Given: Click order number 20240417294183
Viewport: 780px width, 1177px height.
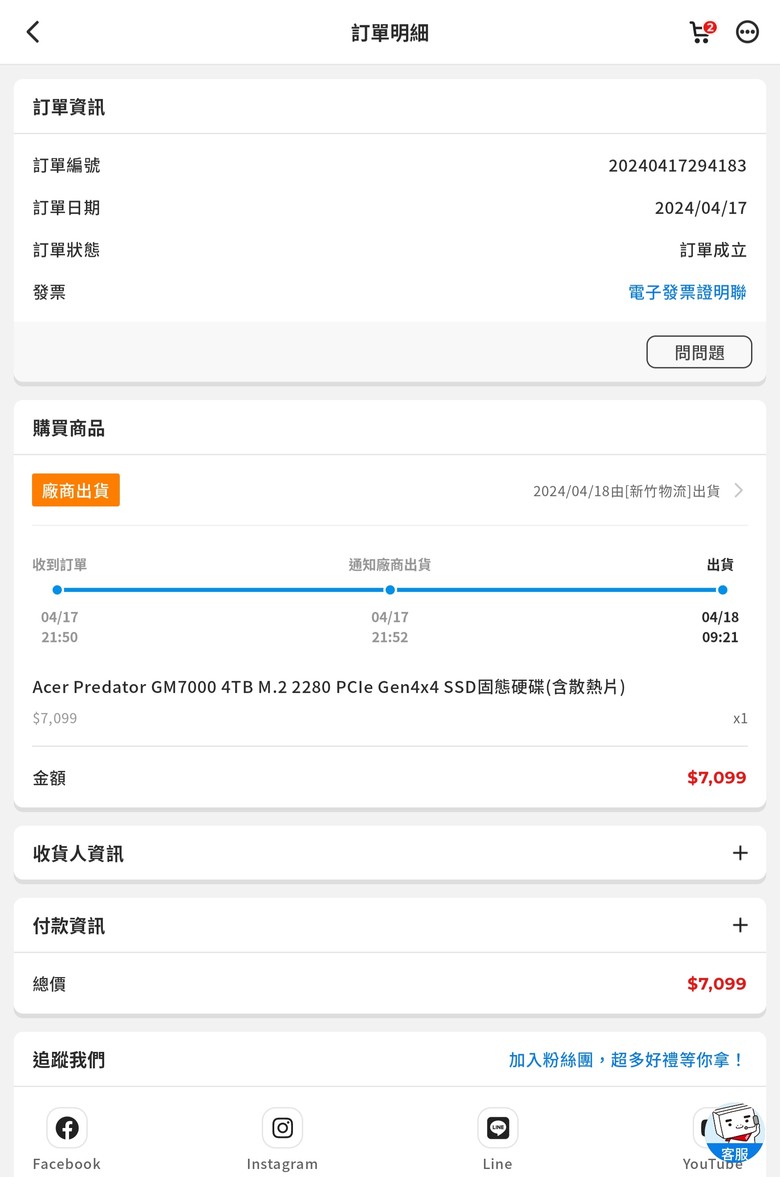Looking at the screenshot, I should click(x=677, y=165).
